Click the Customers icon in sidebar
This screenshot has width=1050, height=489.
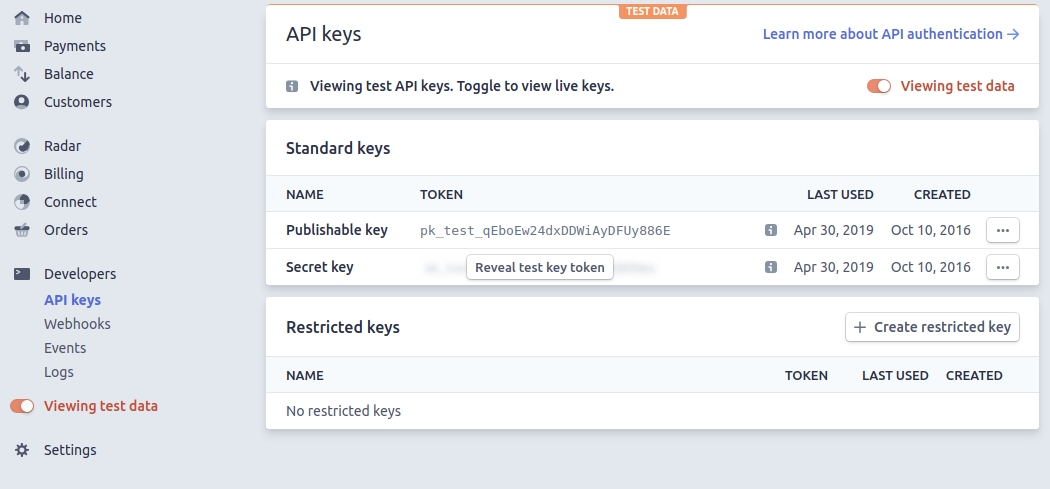22,102
